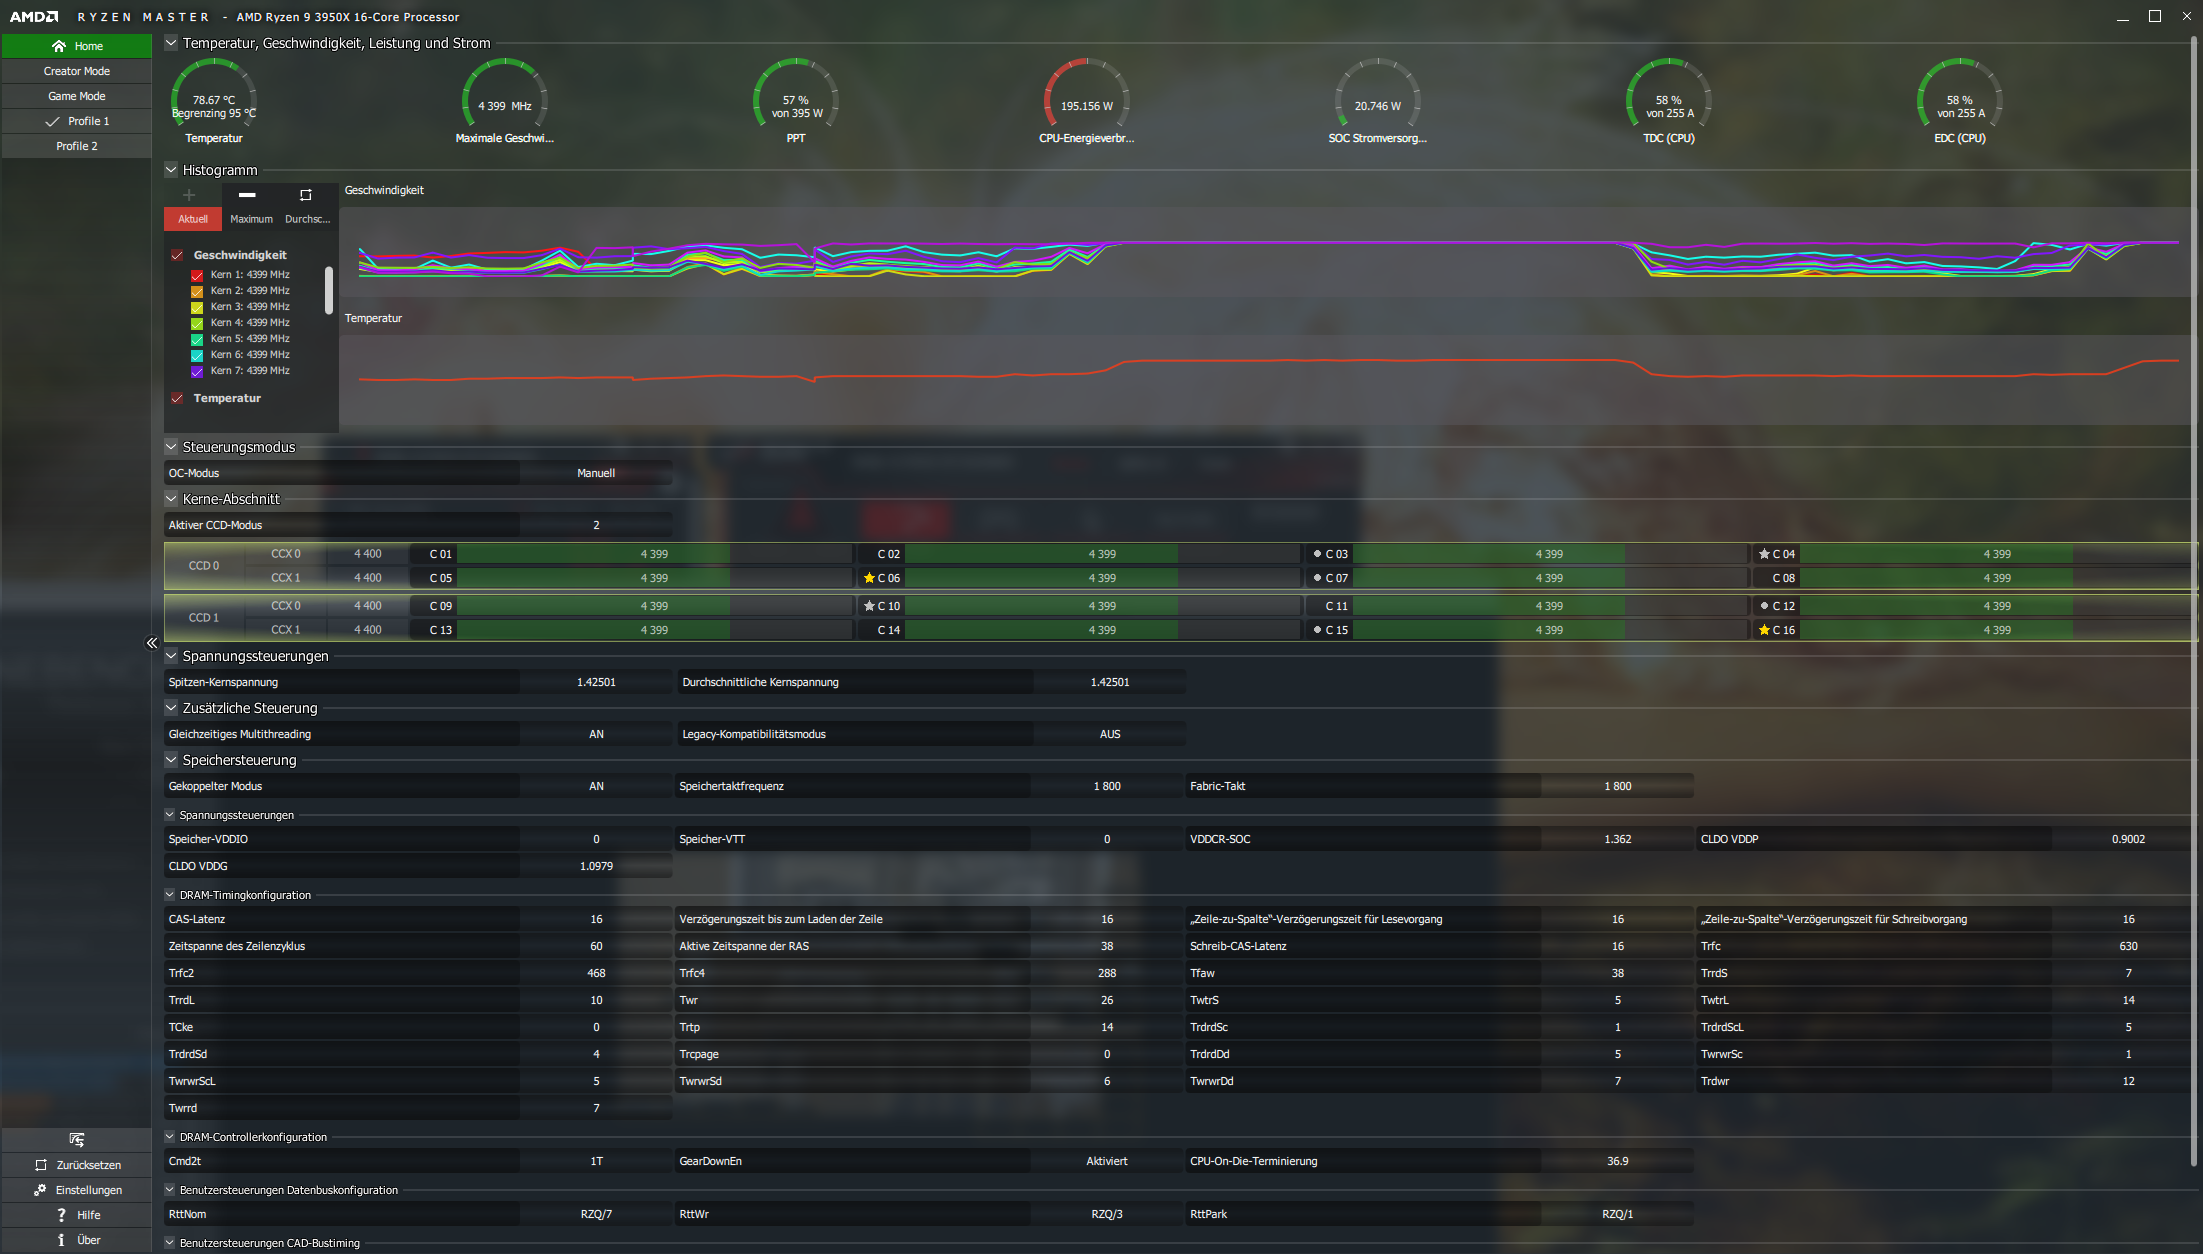Click the core list scrollbar in histogram
Screen dimensions: 2203x1254
click(329, 290)
